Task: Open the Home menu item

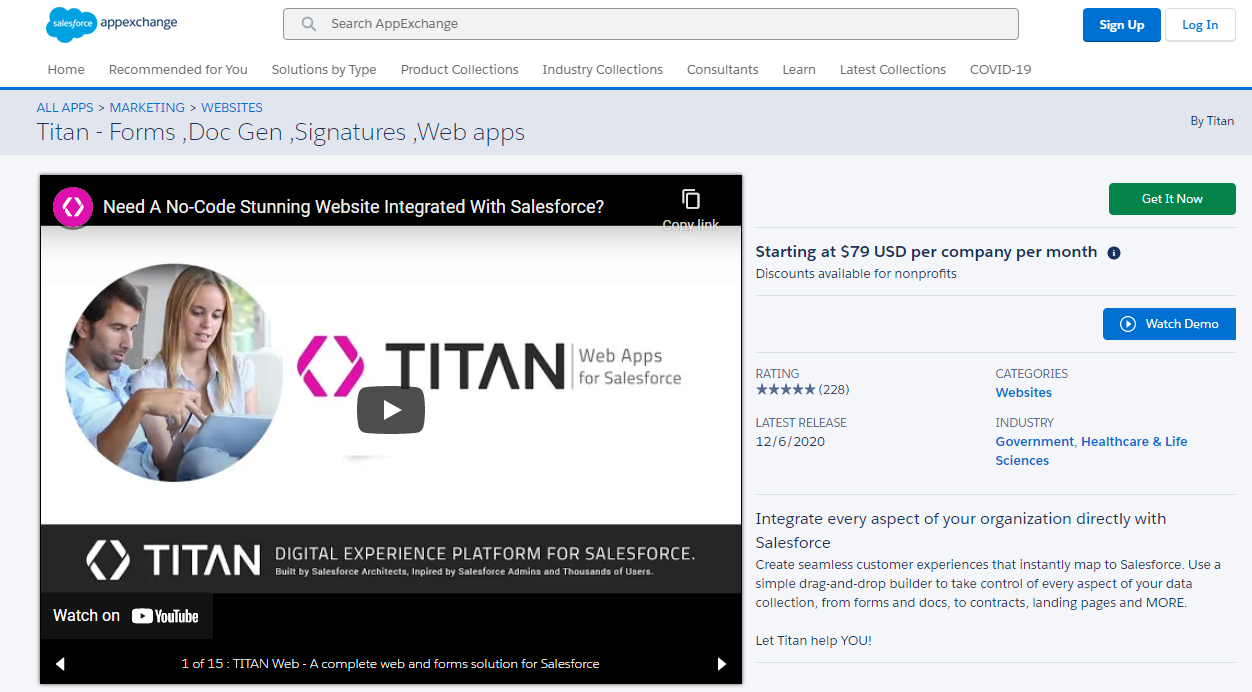Action: [66, 70]
